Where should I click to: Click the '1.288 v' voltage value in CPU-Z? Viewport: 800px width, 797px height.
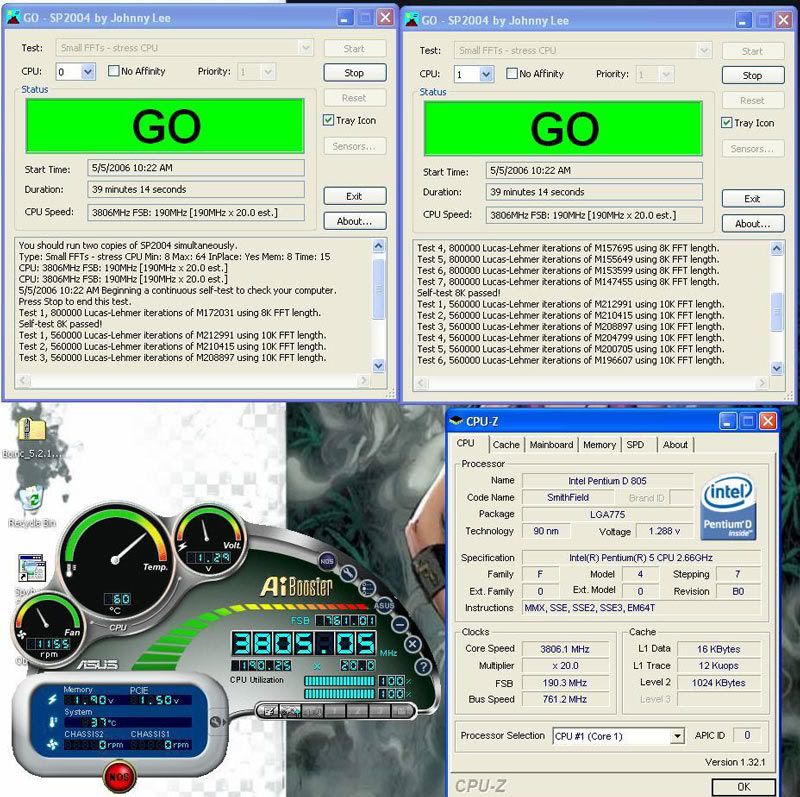(664, 531)
